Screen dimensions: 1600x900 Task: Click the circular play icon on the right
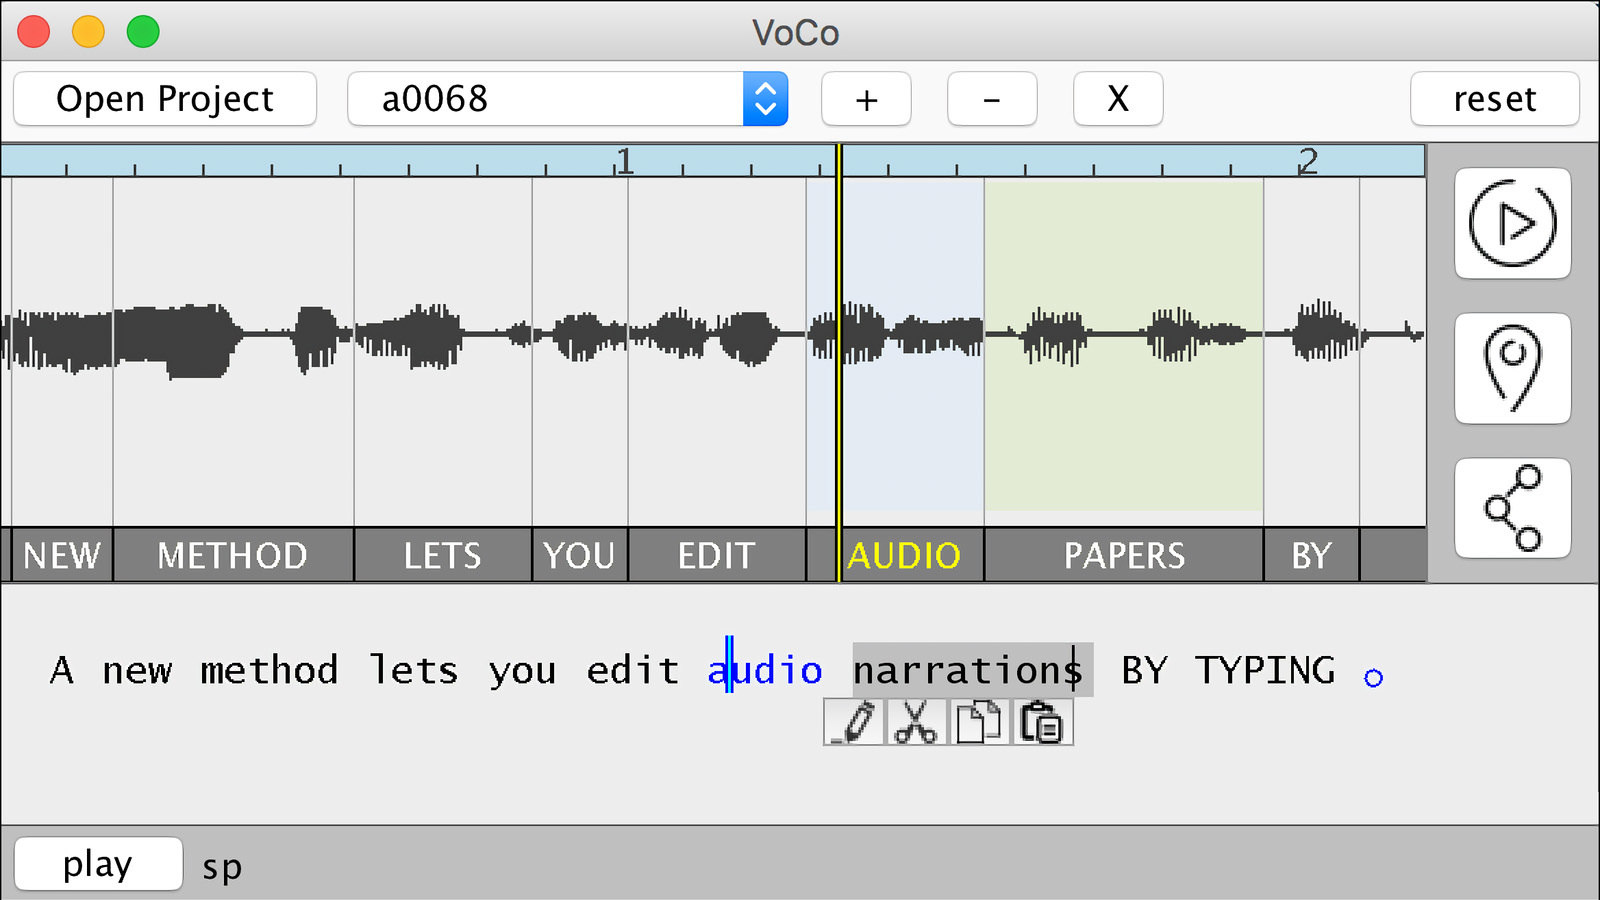click(x=1512, y=223)
